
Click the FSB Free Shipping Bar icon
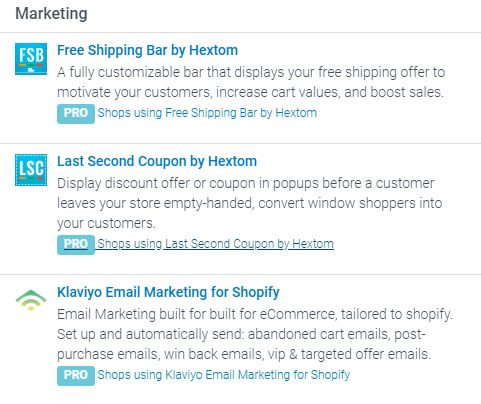[x=31, y=59]
